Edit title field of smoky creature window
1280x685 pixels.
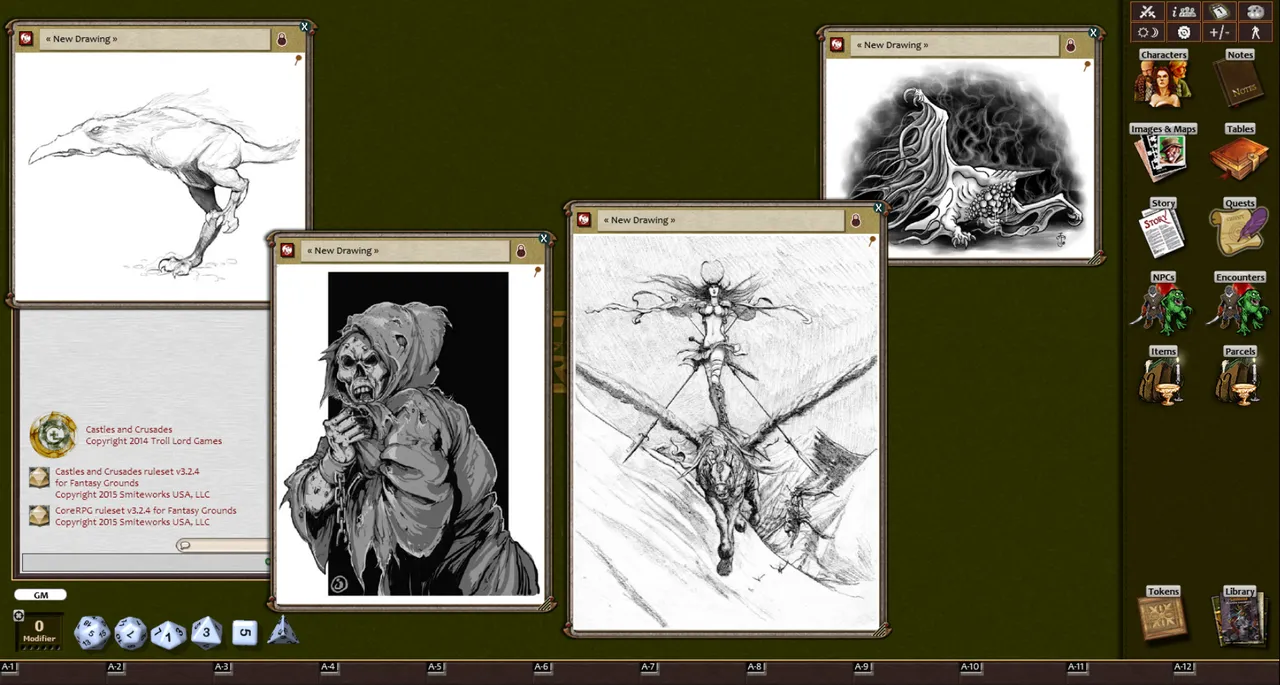[954, 45]
